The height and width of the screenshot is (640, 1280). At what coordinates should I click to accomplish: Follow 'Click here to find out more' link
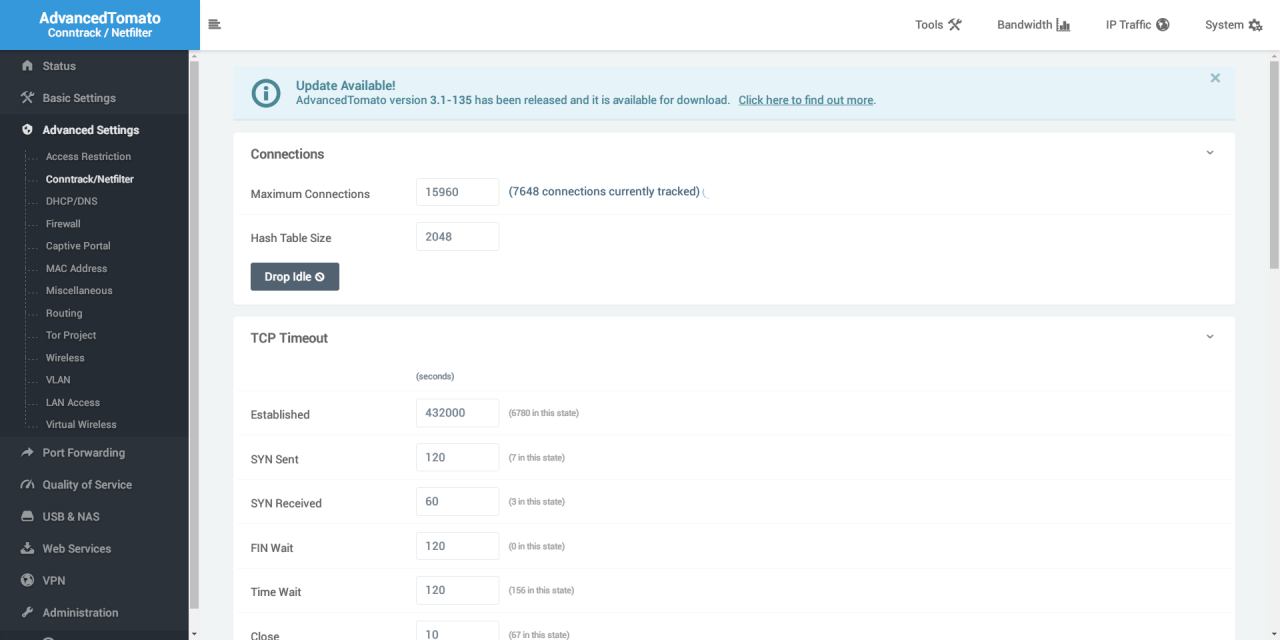tap(806, 100)
